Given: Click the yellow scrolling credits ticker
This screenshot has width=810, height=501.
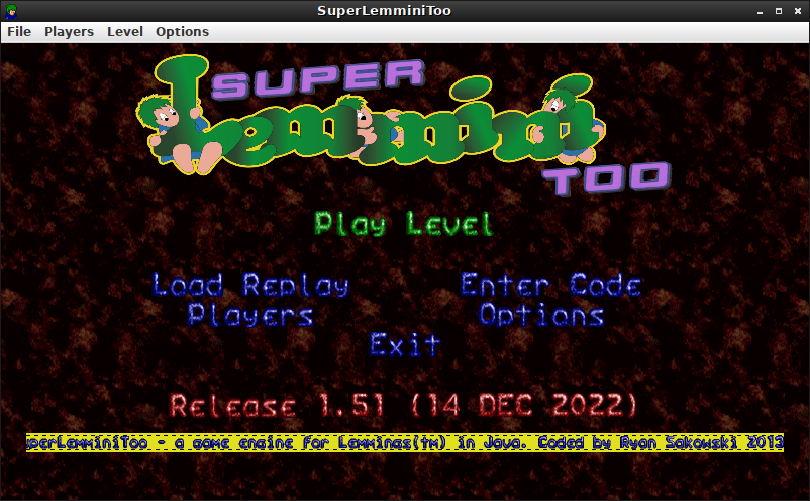Looking at the screenshot, I should click(405, 443).
